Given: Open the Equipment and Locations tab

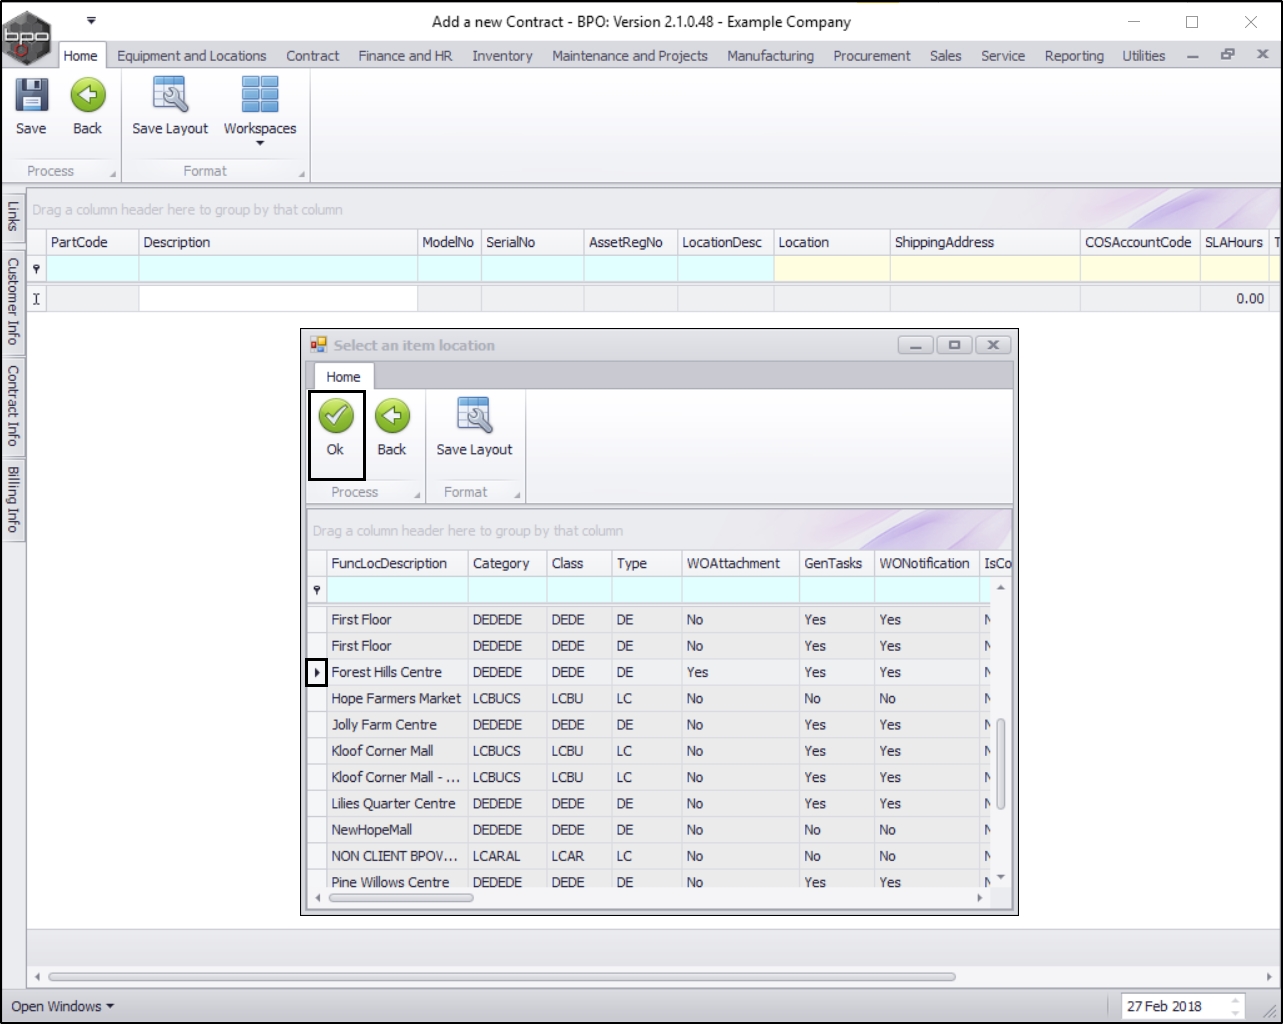Looking at the screenshot, I should pyautogui.click(x=192, y=56).
